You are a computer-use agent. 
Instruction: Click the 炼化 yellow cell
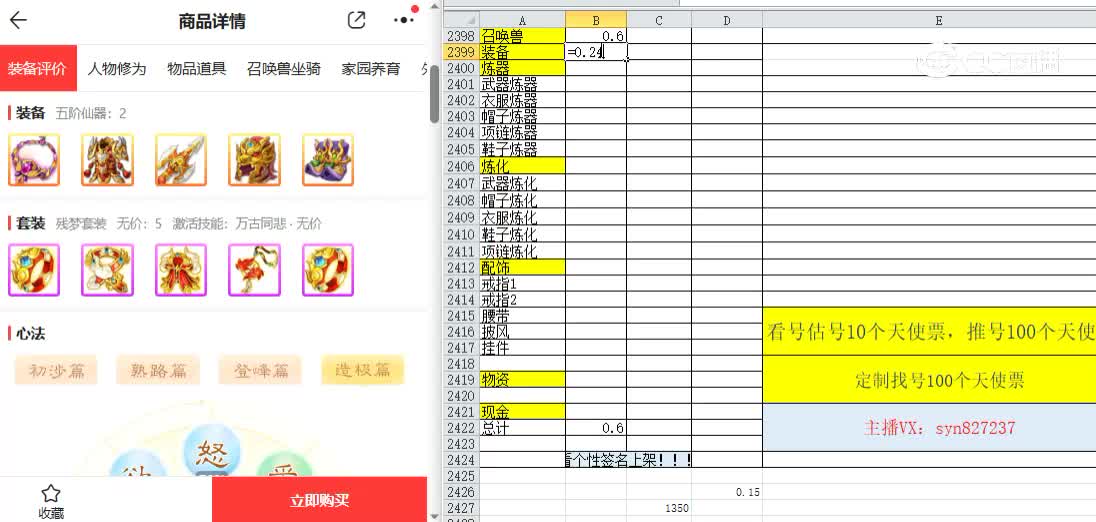pos(522,166)
